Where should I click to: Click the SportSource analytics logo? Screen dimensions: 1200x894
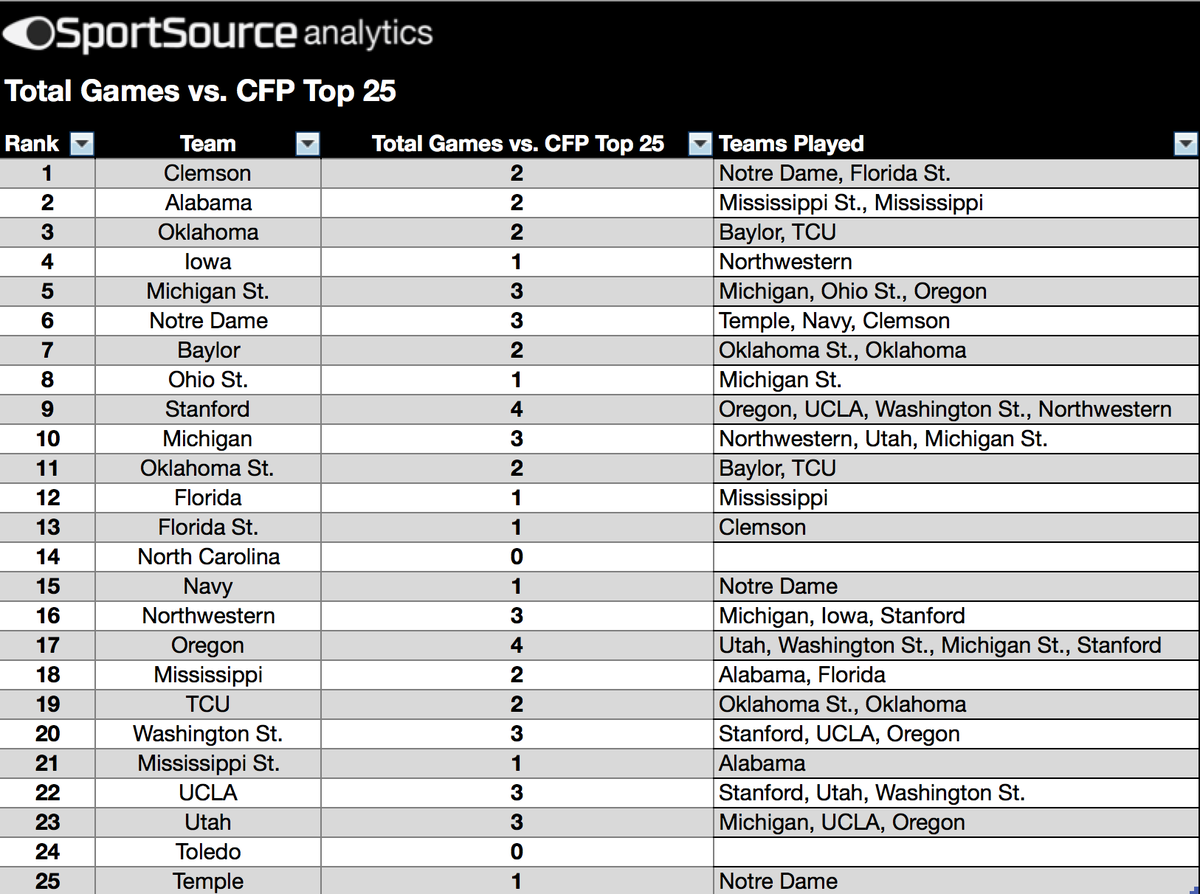tap(218, 33)
